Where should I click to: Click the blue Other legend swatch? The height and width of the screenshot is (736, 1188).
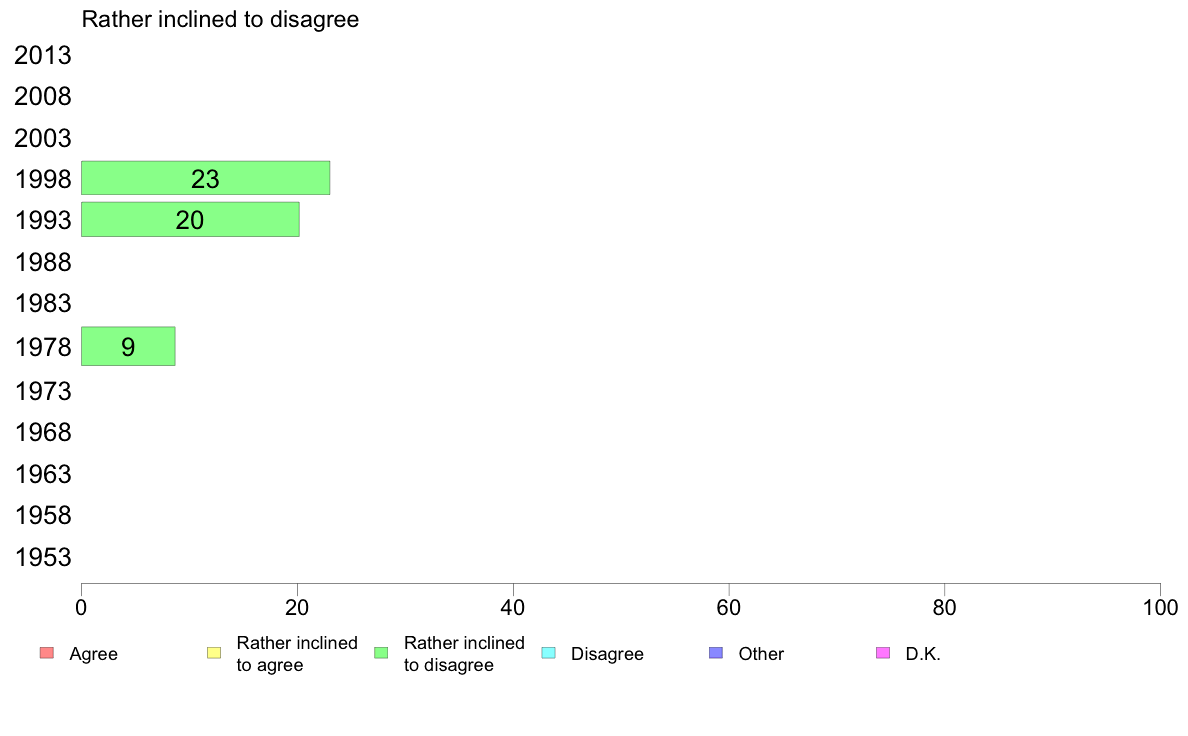pyautogui.click(x=716, y=653)
